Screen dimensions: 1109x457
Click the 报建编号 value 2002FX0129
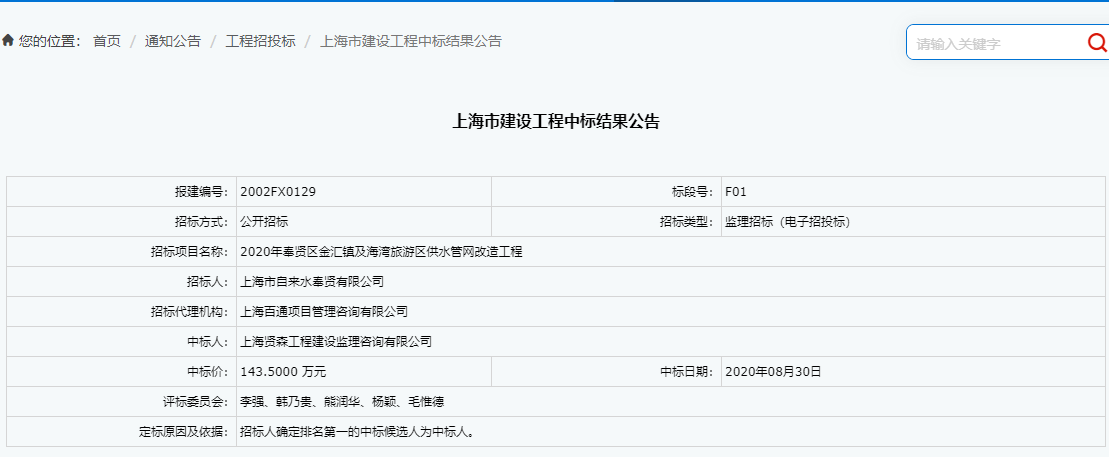(x=278, y=191)
